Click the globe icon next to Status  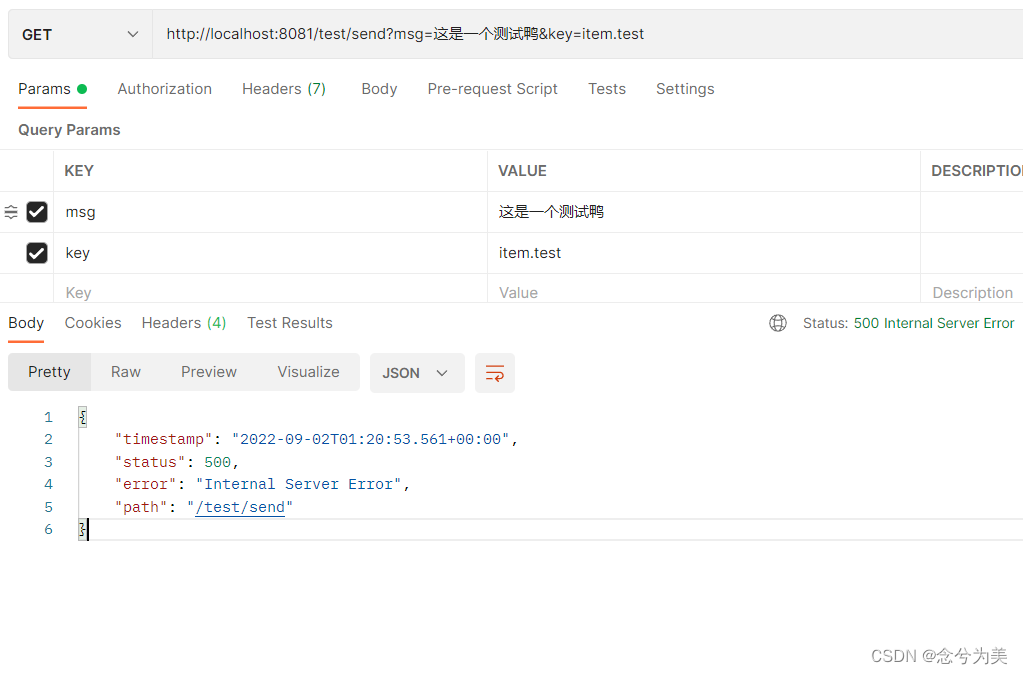[x=778, y=323]
